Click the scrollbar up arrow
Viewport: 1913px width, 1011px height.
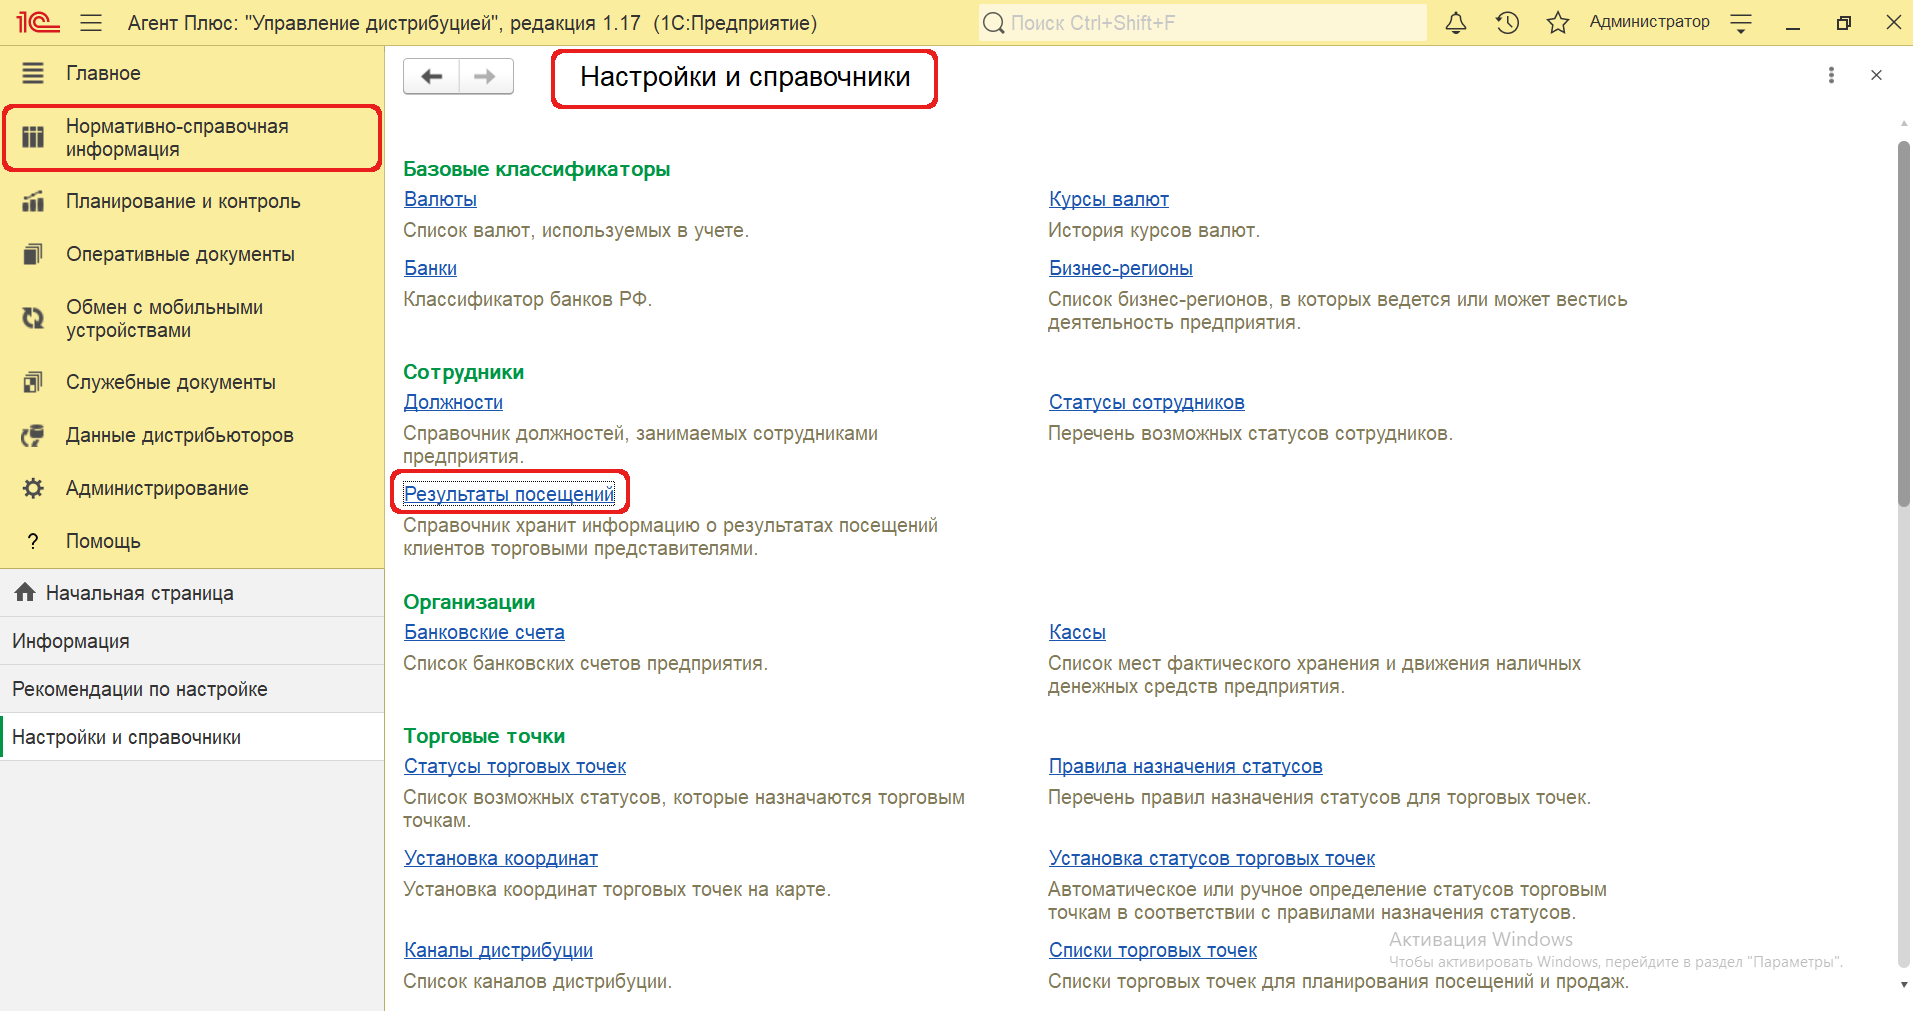1904,123
